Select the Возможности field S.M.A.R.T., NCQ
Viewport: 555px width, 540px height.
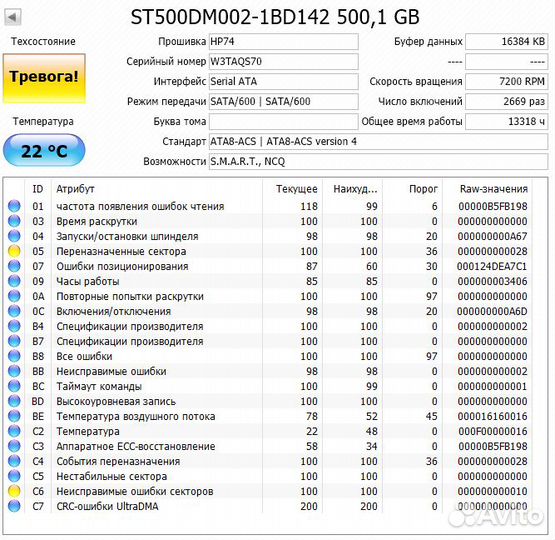click(378, 161)
